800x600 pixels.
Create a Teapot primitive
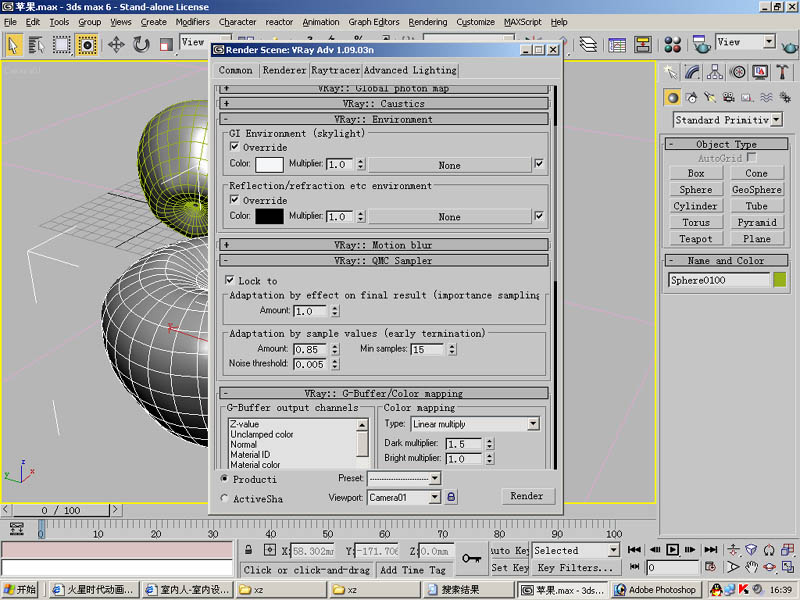point(695,239)
